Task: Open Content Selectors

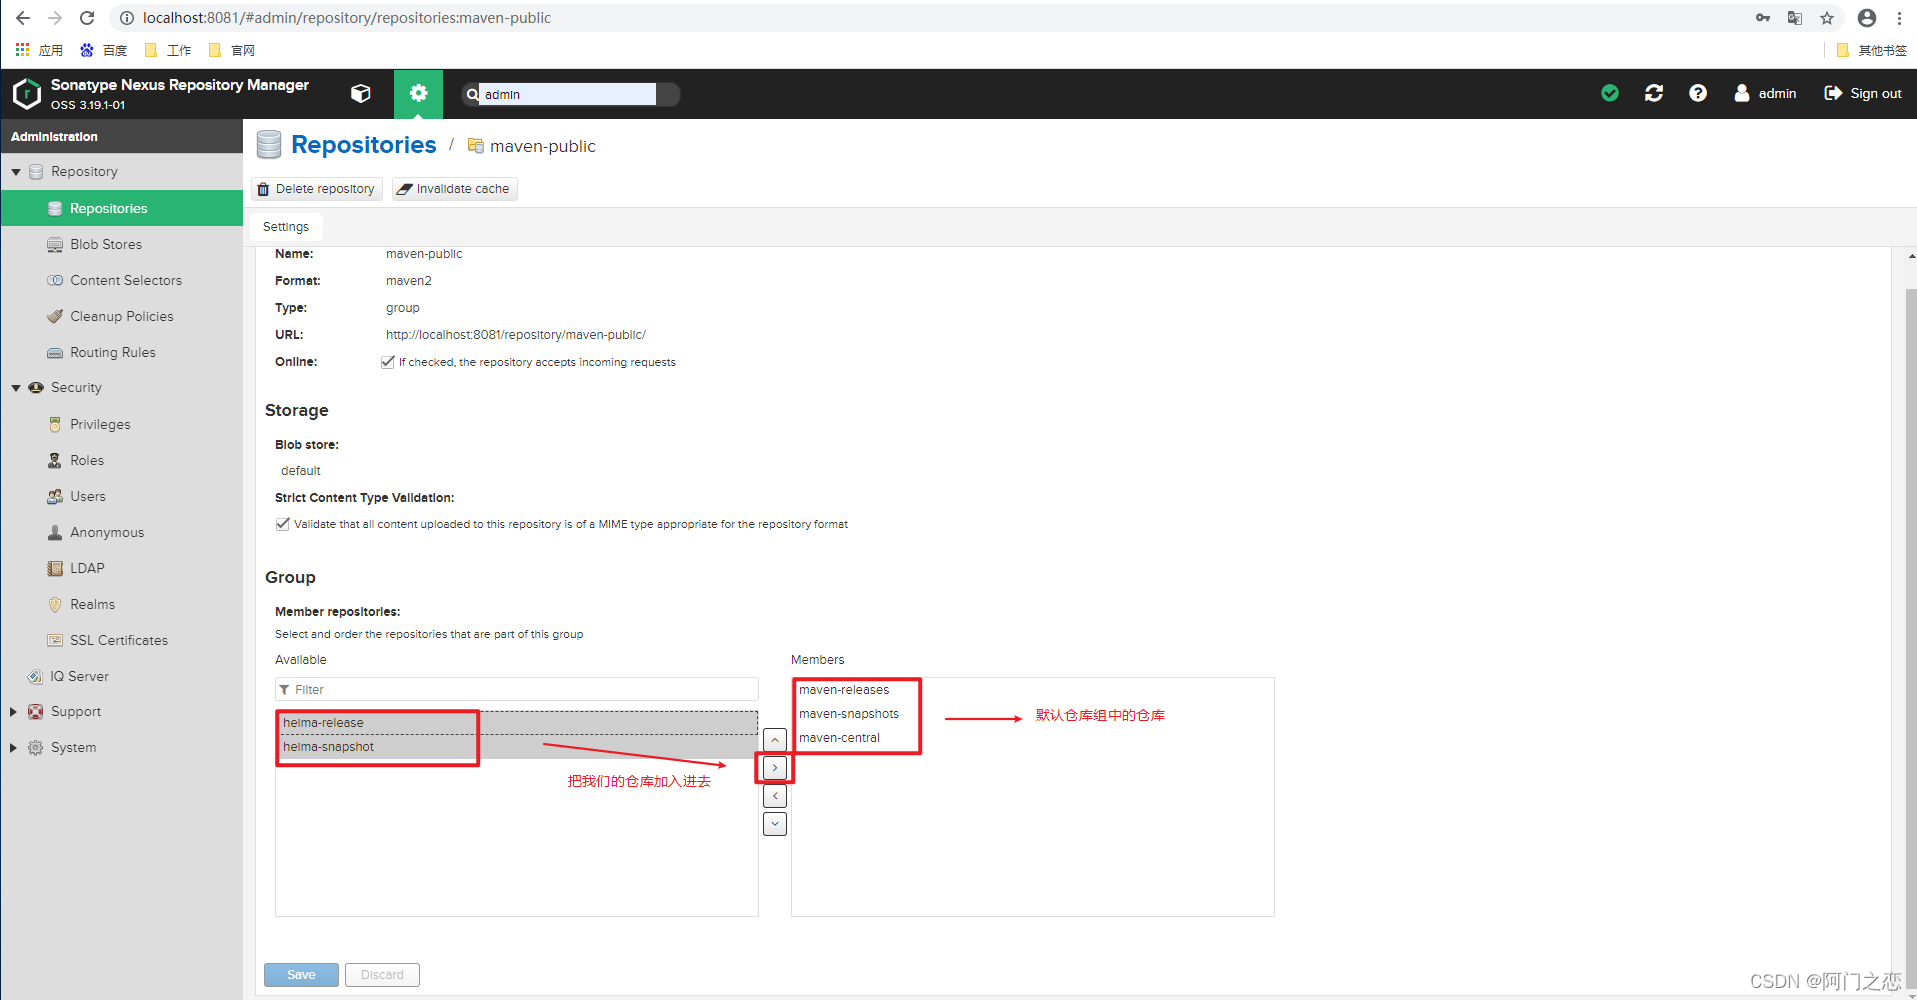Action: (126, 280)
